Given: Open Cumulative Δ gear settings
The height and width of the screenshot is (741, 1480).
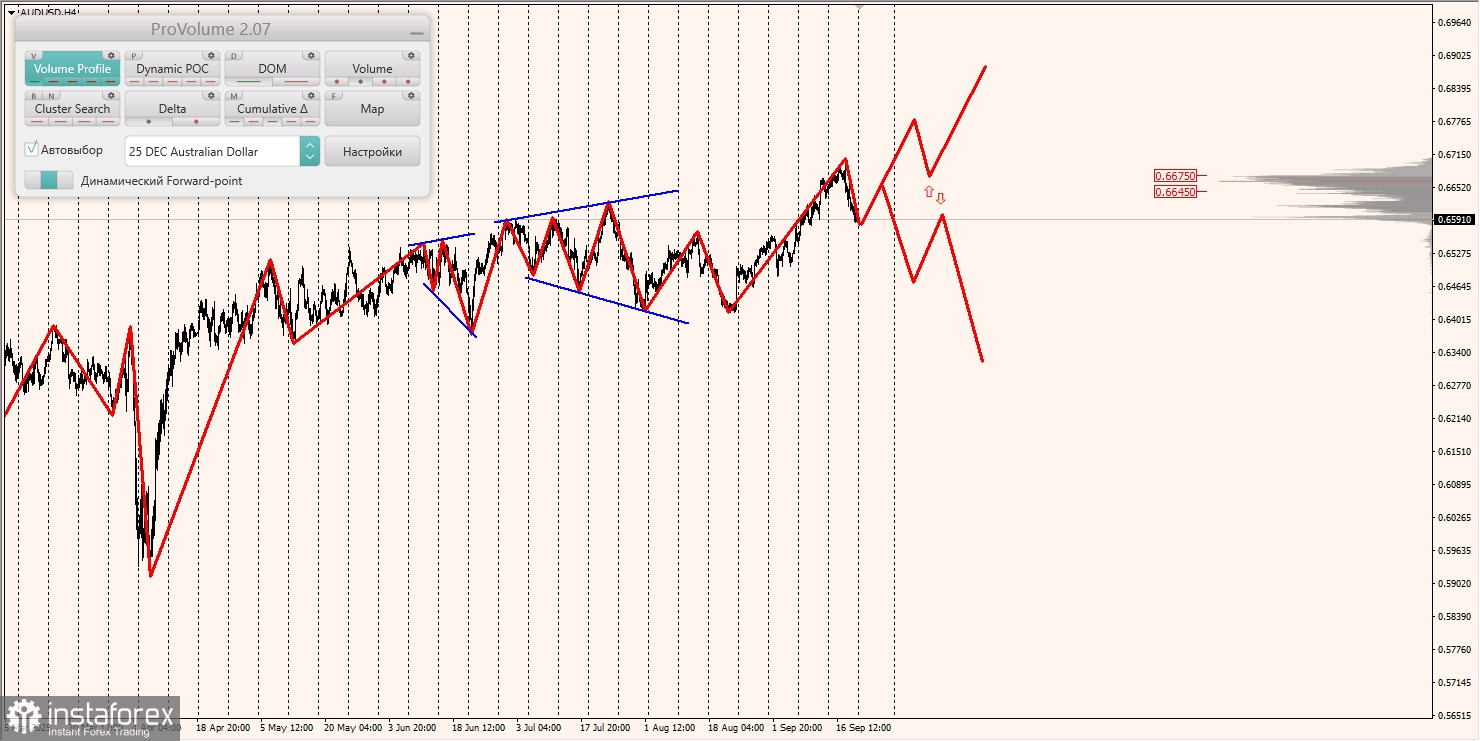Looking at the screenshot, I should pos(311,95).
